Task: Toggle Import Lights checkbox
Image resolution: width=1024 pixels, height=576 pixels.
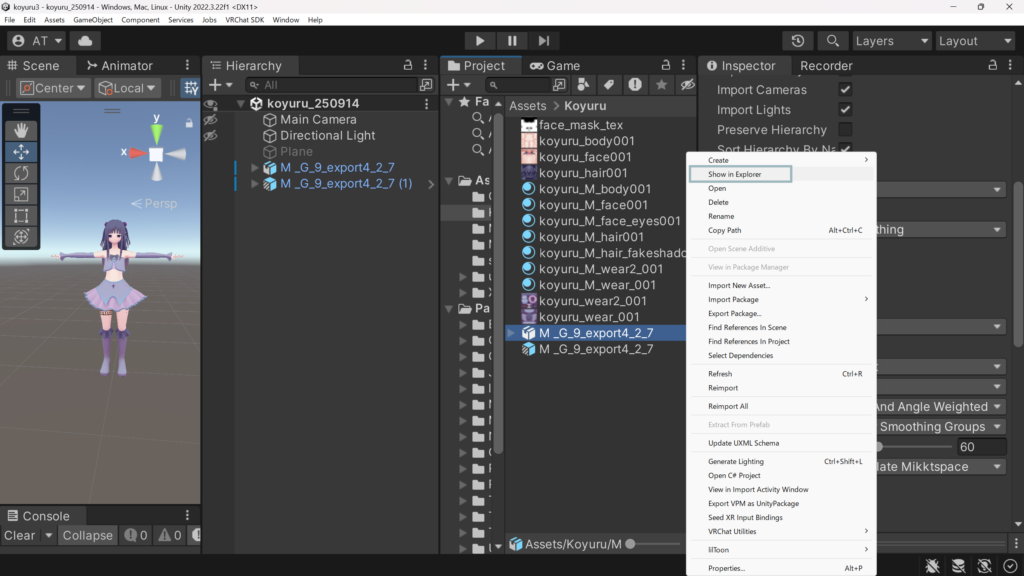Action: click(845, 110)
